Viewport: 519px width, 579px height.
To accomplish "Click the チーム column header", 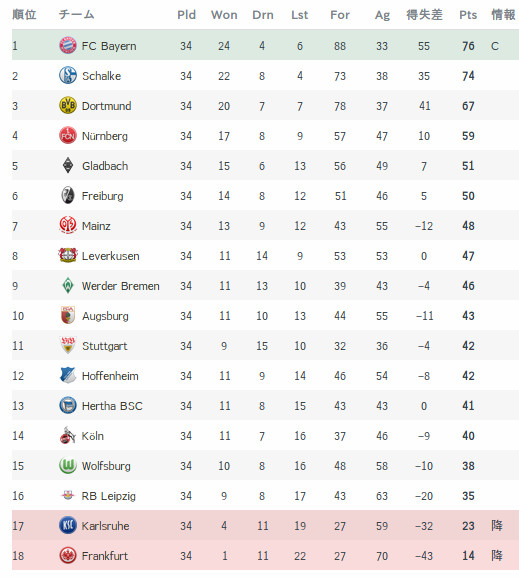I will 76,14.
